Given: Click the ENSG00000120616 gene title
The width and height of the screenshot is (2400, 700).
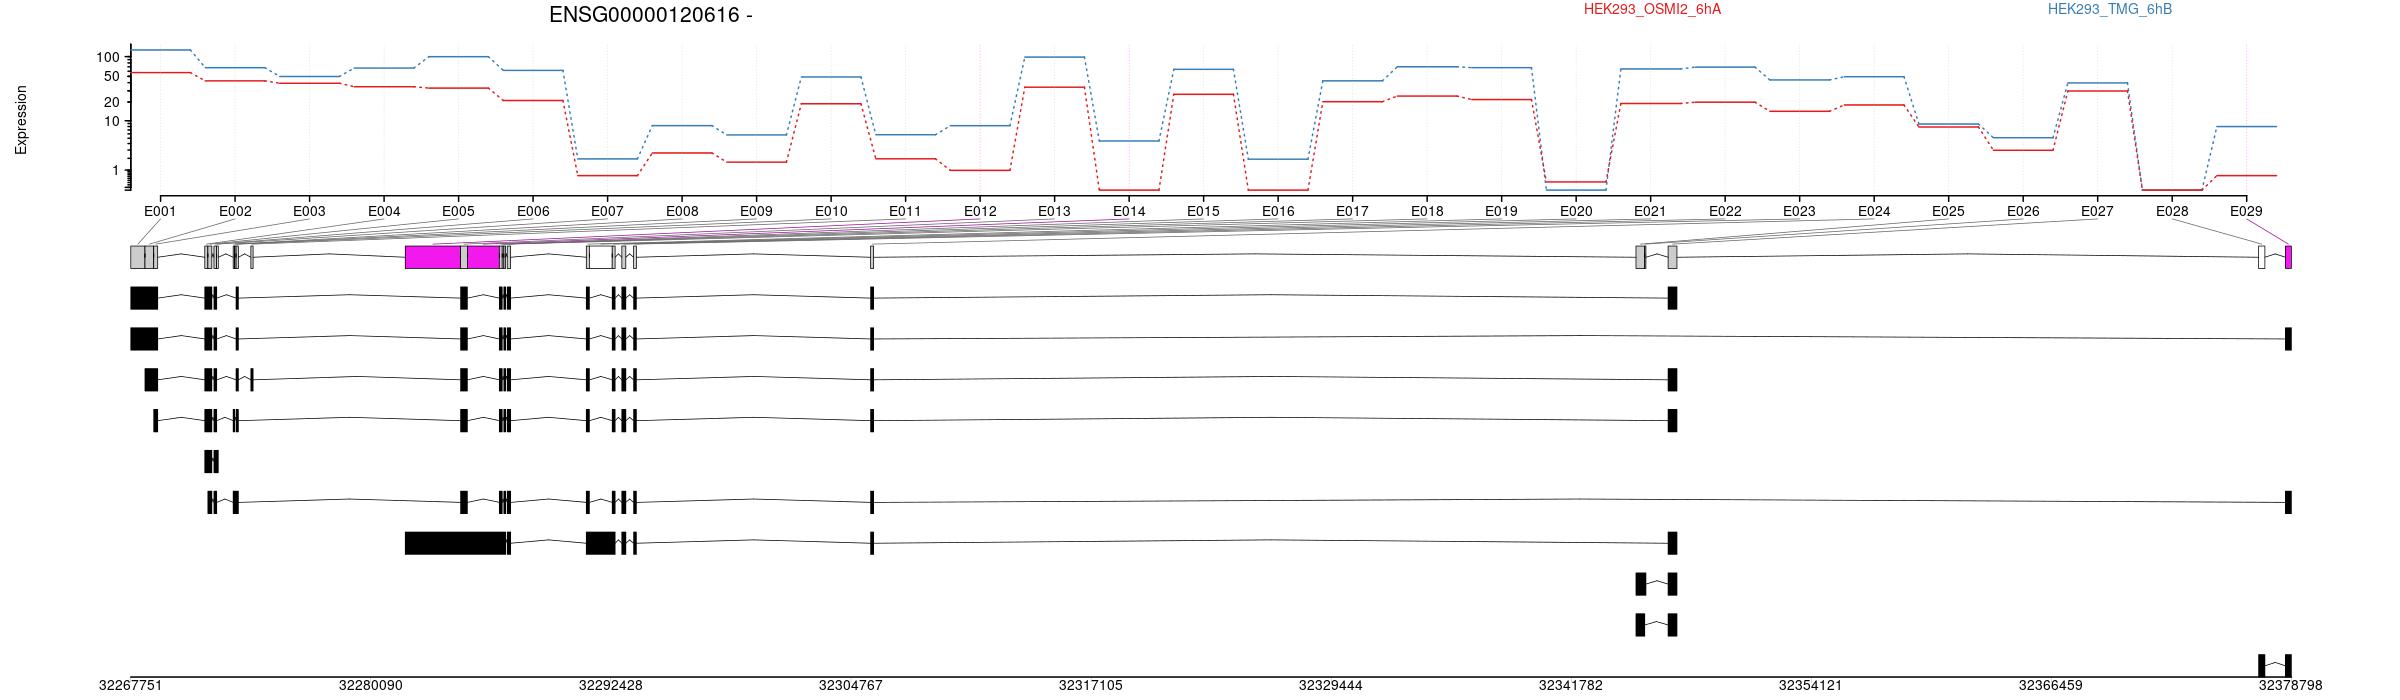Looking at the screenshot, I should pos(651,15).
